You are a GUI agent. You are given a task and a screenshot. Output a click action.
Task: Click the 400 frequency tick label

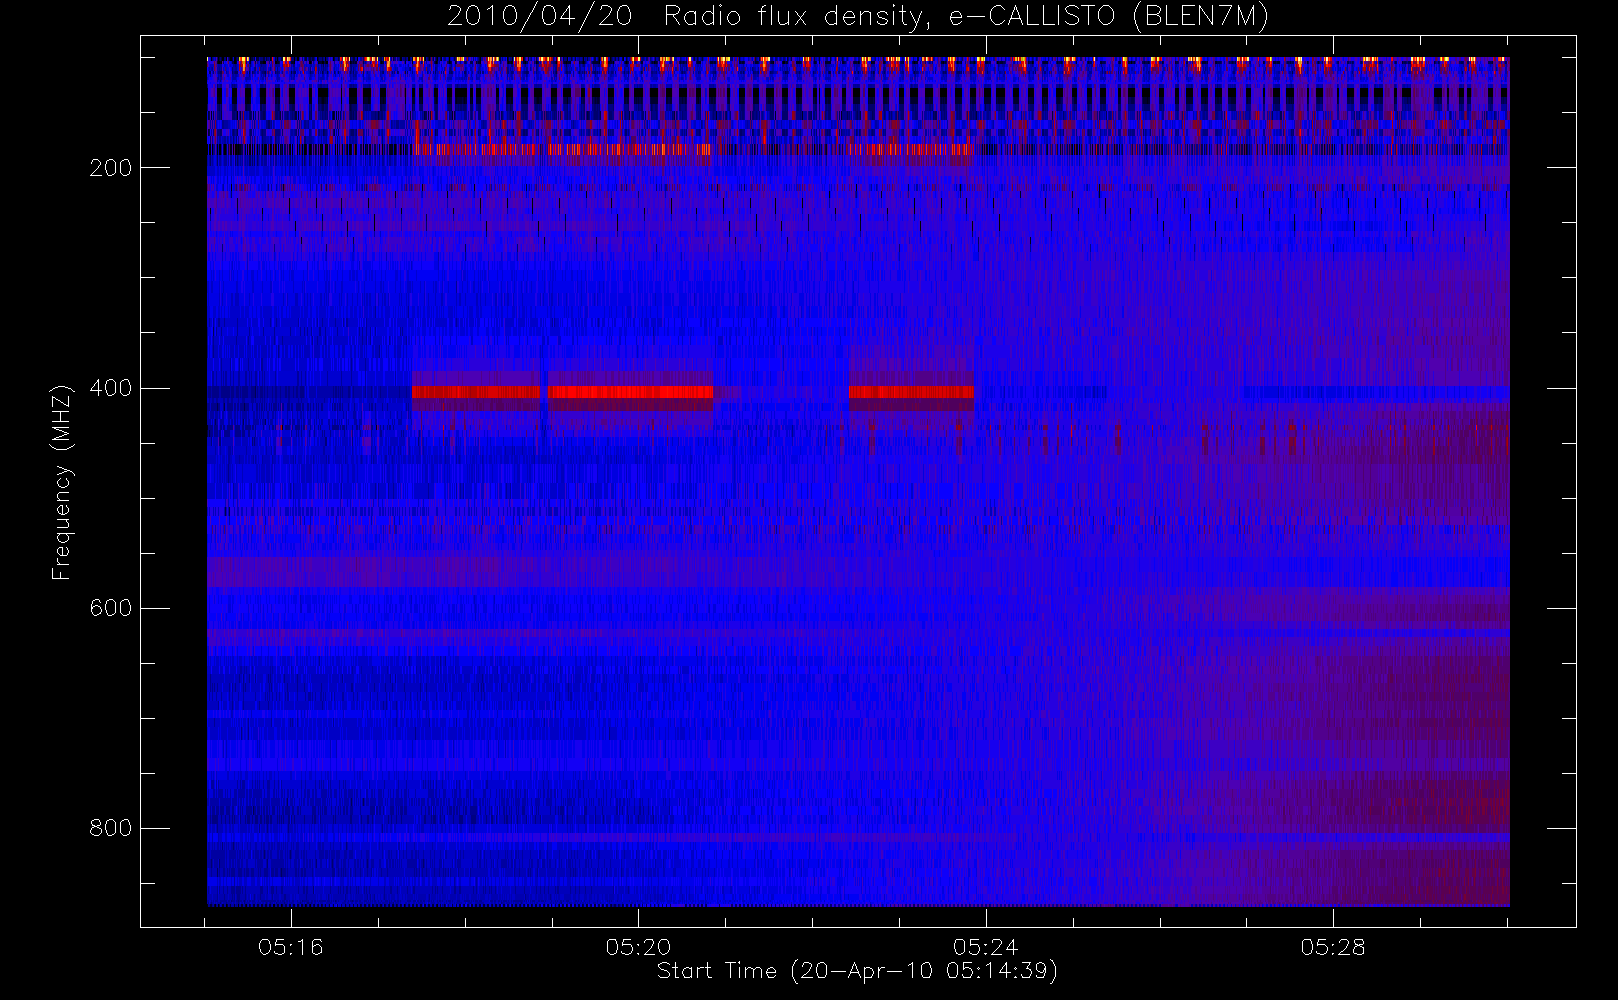111,388
